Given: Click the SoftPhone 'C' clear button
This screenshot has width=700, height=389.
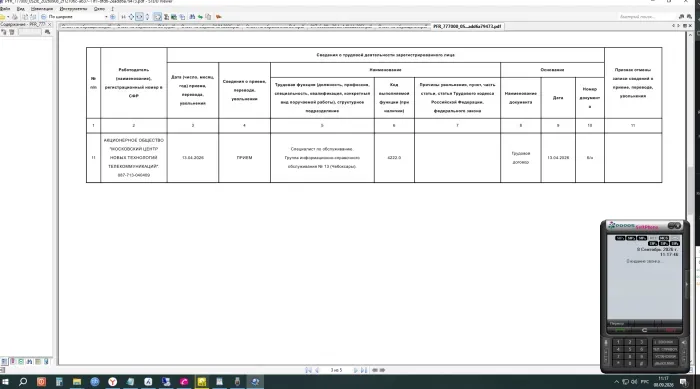Looking at the screenshot, I should point(644,330).
